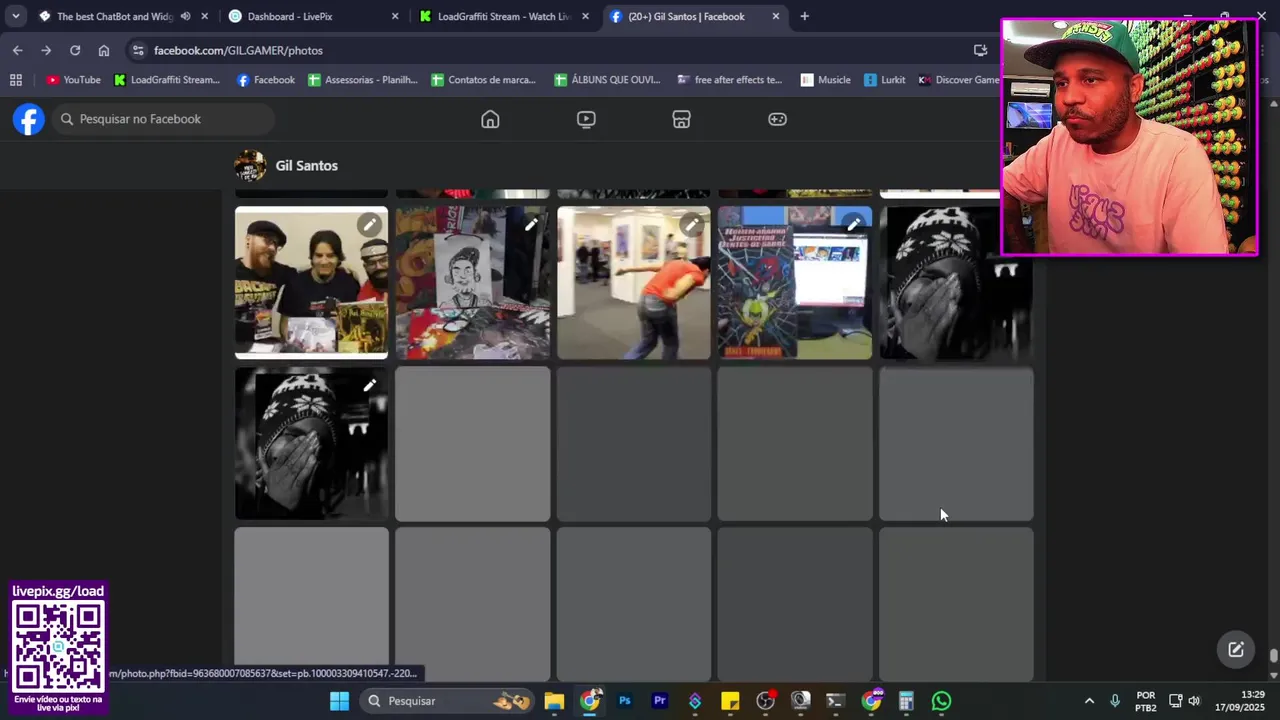Open the Contatos de marca bookmark
Viewport: 1280px width, 720px height.
tap(483, 80)
